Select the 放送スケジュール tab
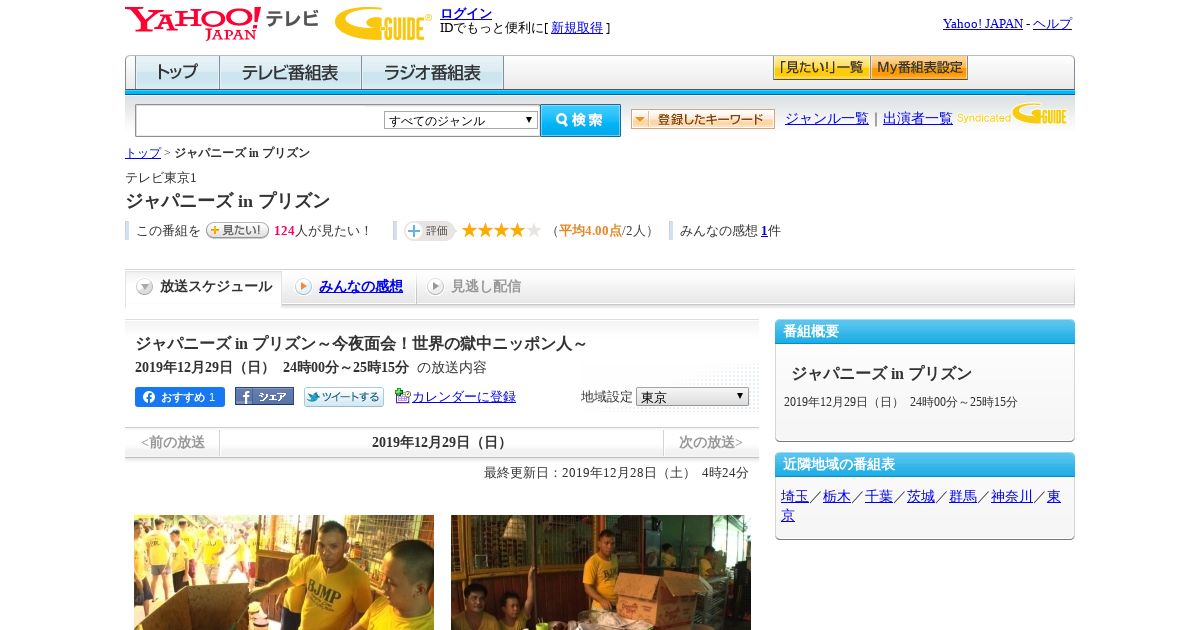This screenshot has height=630, width=1200. point(204,287)
